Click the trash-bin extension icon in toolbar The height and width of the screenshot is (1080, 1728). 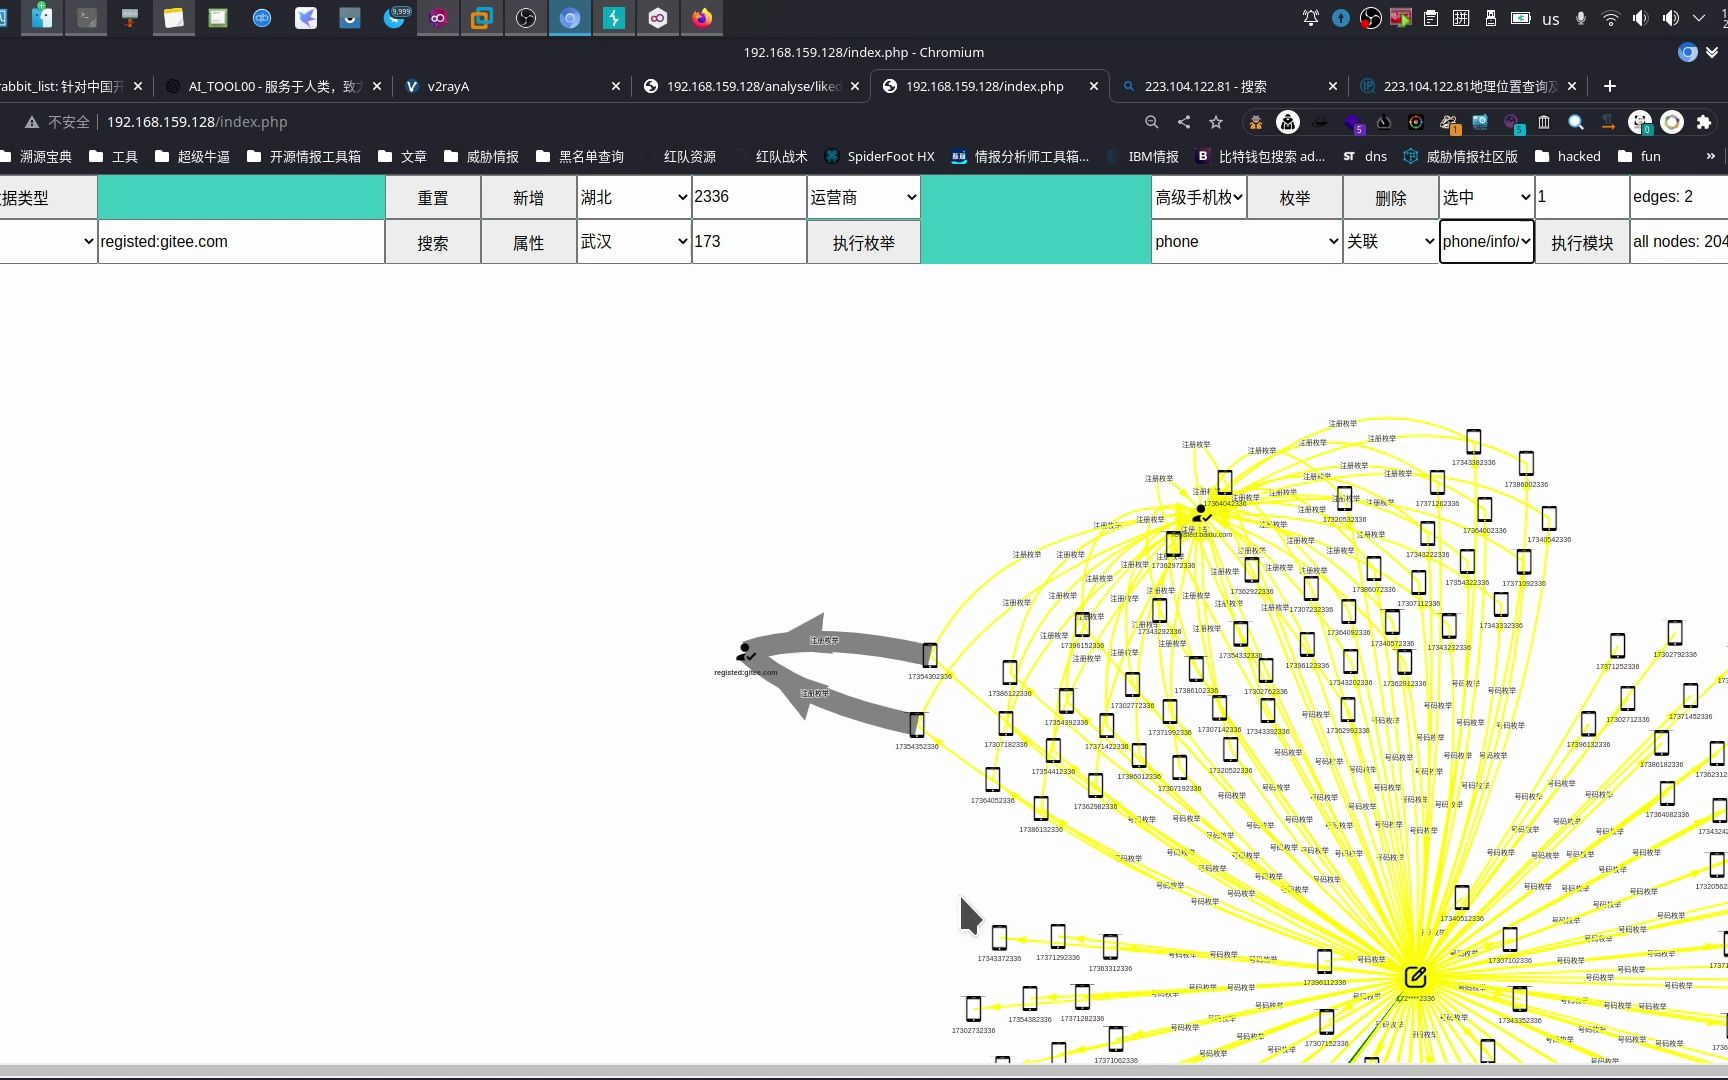pos(1544,122)
